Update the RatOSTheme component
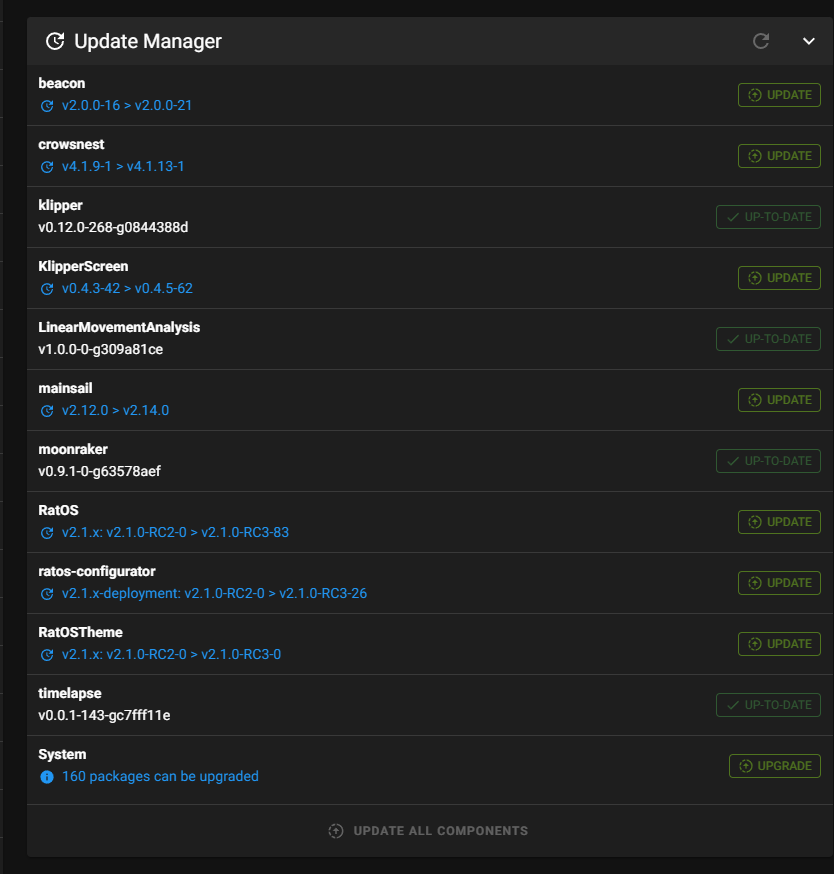This screenshot has height=874, width=834. pos(779,644)
